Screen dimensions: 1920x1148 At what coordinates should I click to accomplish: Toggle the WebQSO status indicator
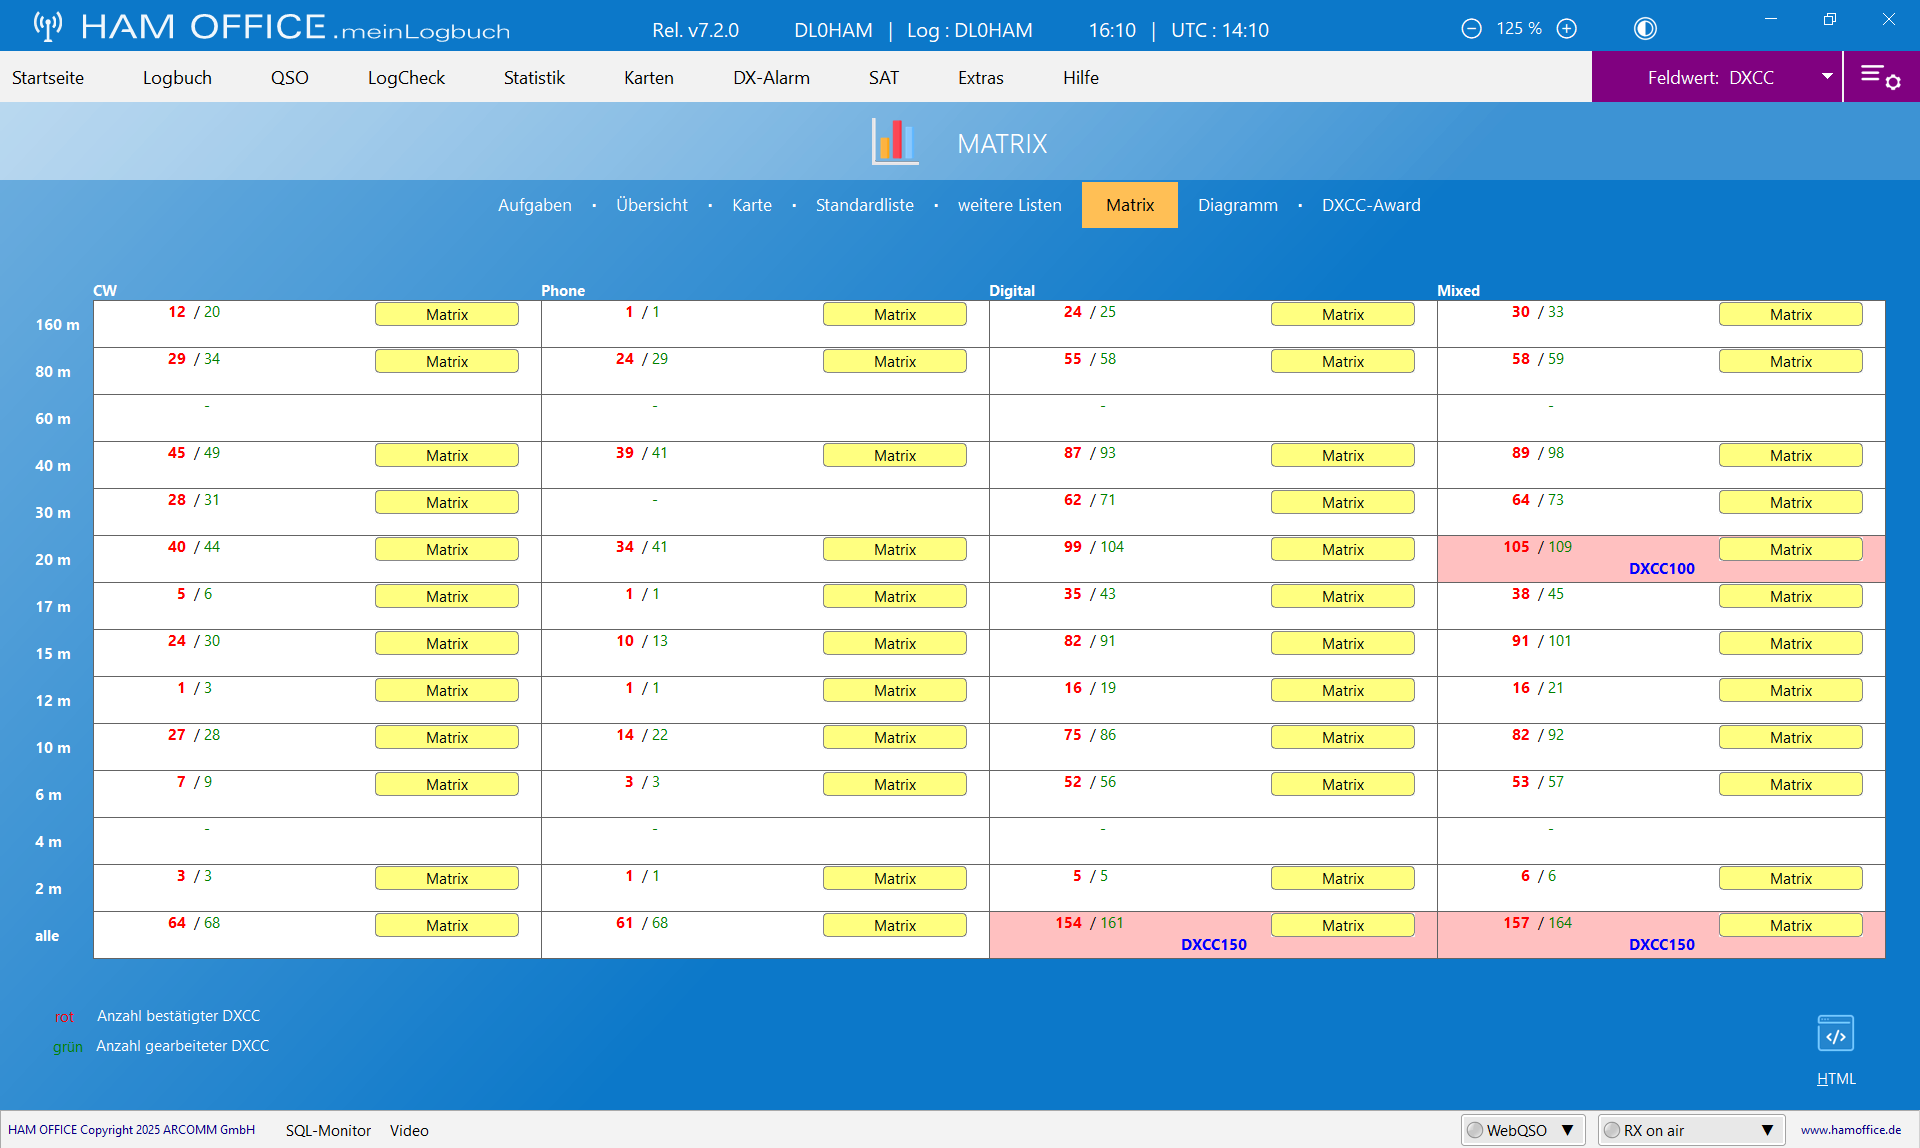1475,1130
